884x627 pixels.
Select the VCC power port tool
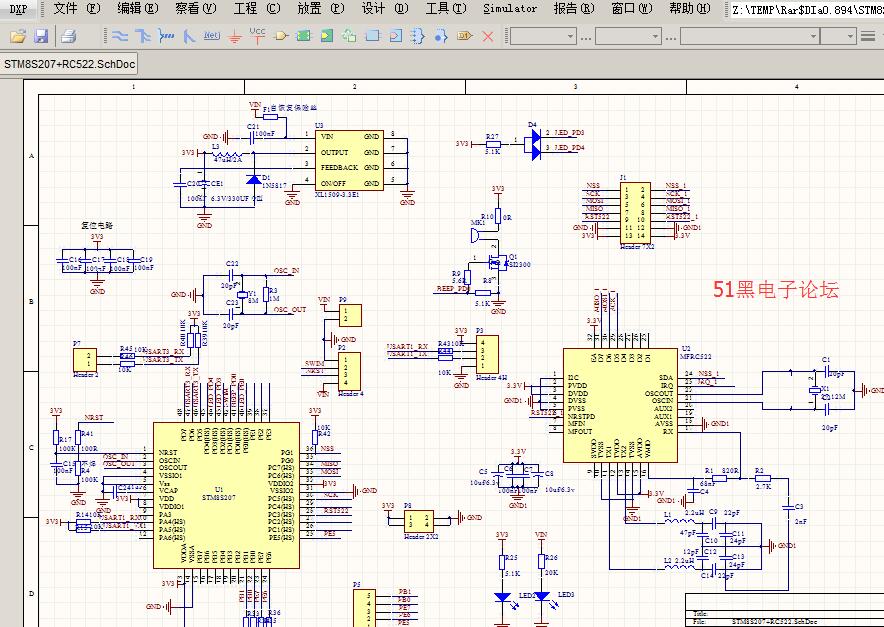(x=257, y=35)
